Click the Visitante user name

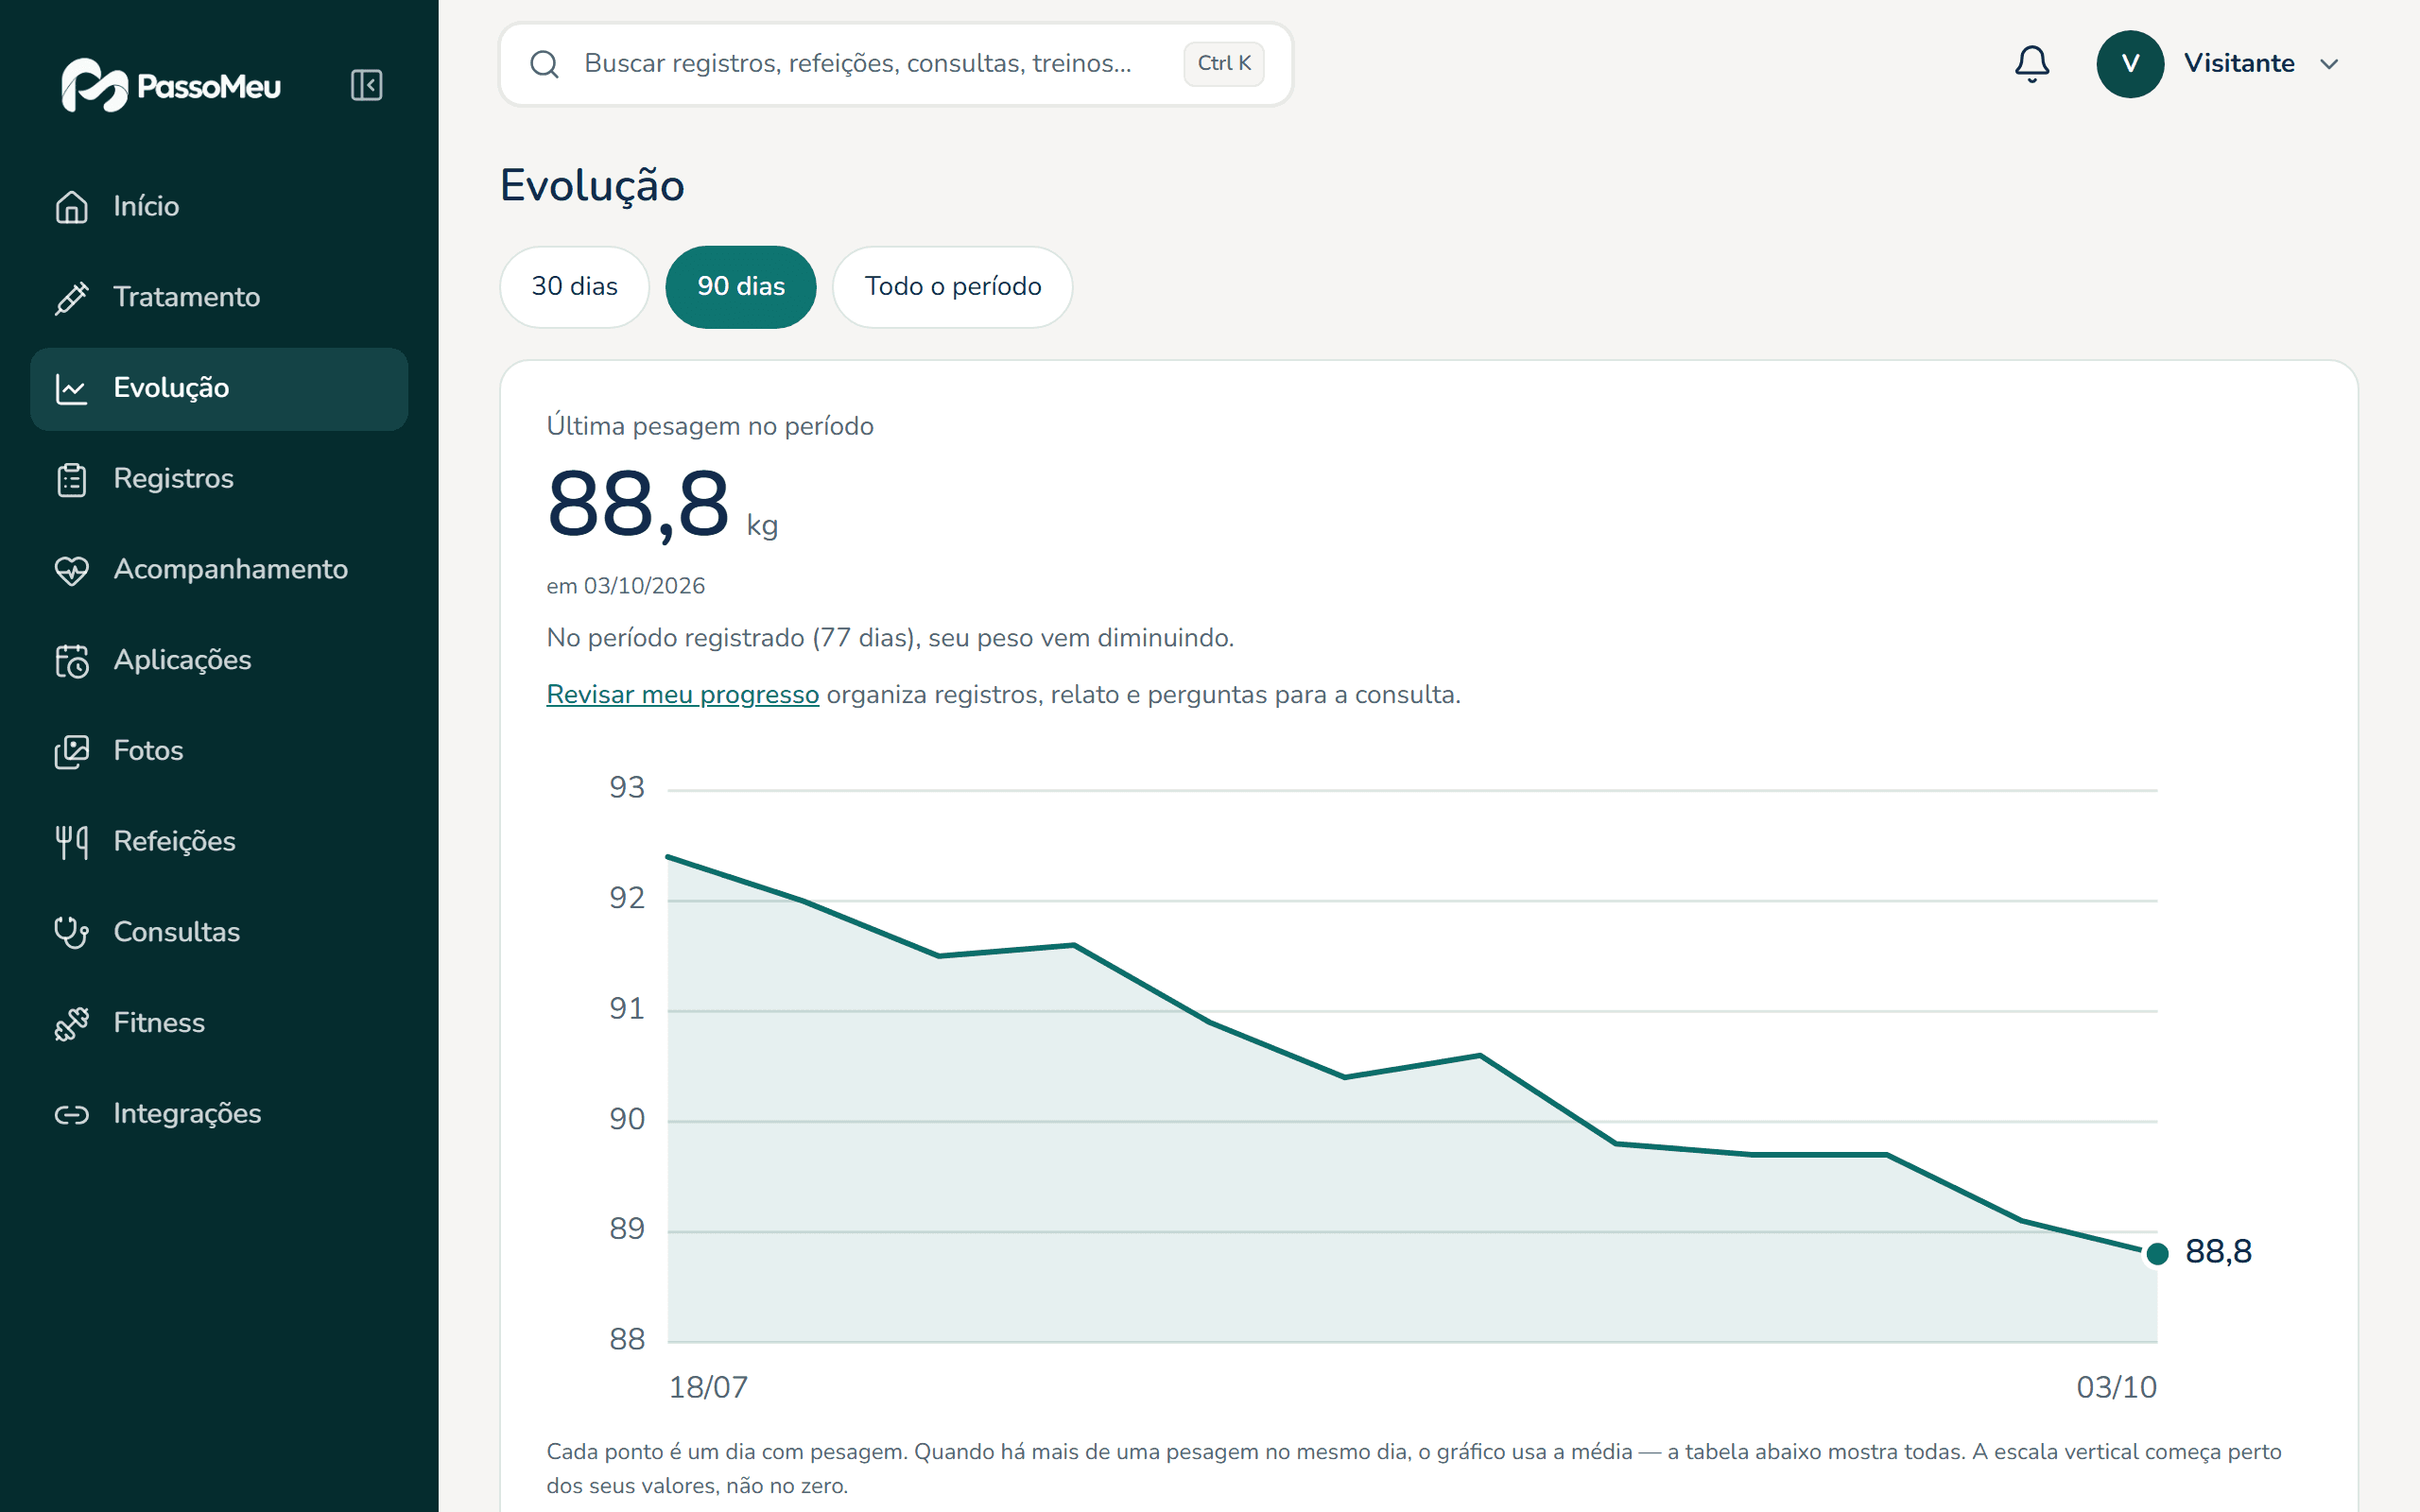[2239, 64]
